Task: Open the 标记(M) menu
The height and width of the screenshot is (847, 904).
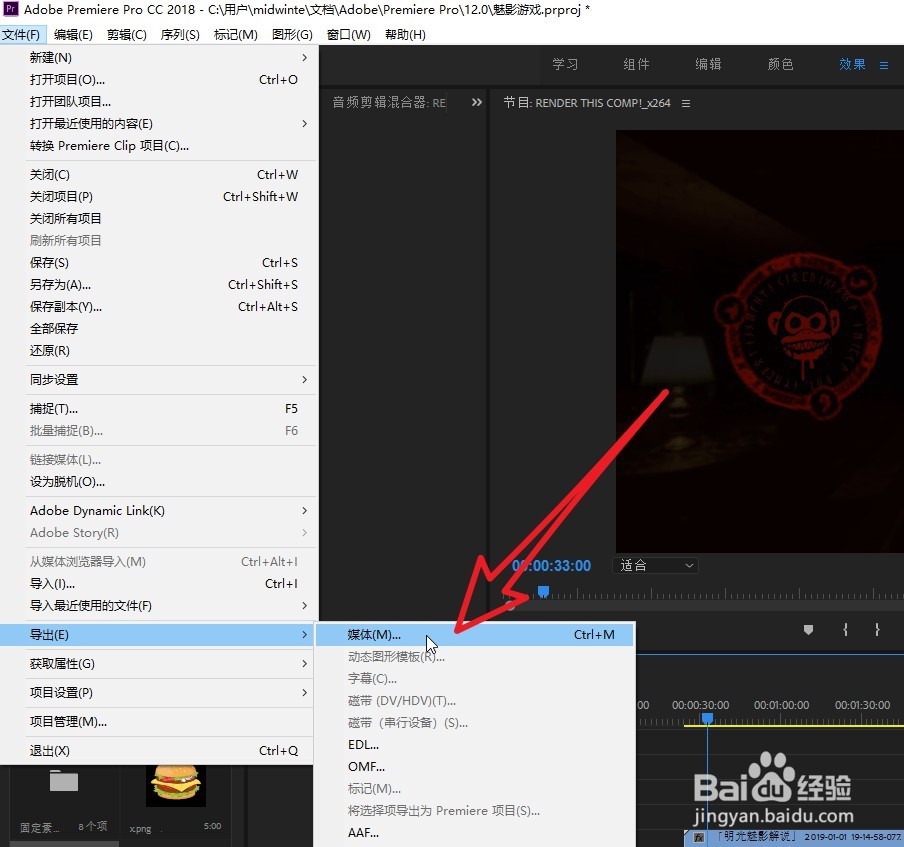Action: [235, 35]
